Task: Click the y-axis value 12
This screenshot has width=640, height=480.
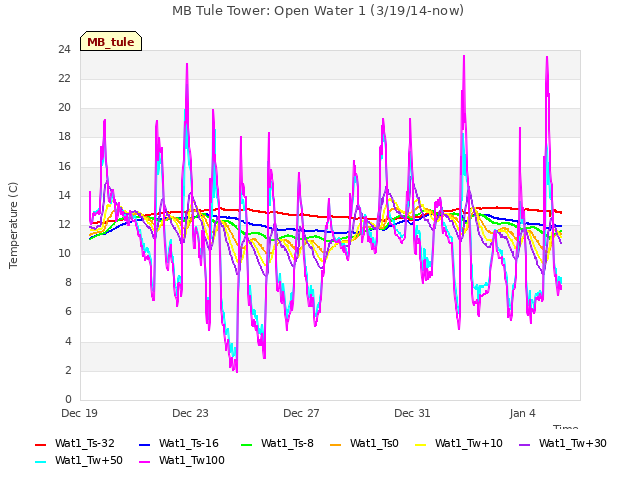Action: pyautogui.click(x=64, y=224)
